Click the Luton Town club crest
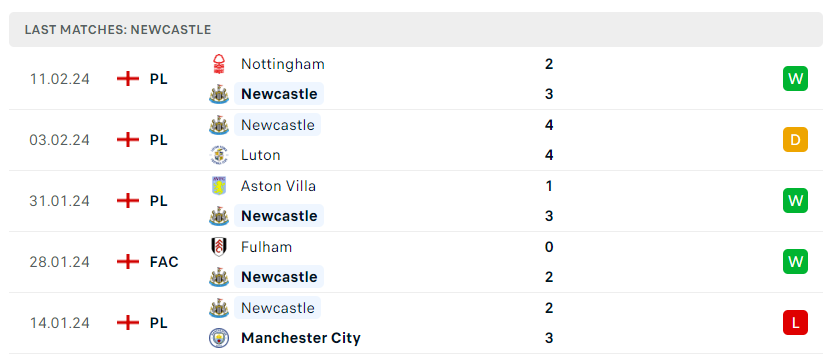The image size is (826, 360). pos(219,155)
